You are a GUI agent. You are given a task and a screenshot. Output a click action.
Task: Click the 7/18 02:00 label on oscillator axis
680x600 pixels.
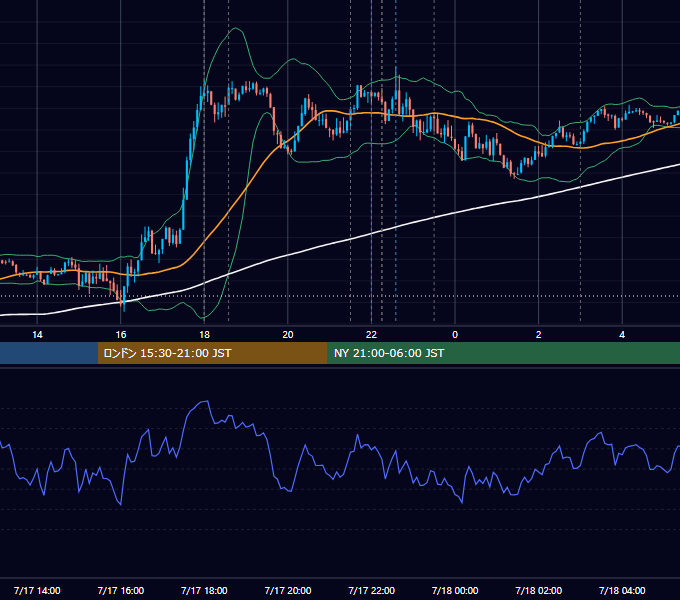click(x=539, y=590)
